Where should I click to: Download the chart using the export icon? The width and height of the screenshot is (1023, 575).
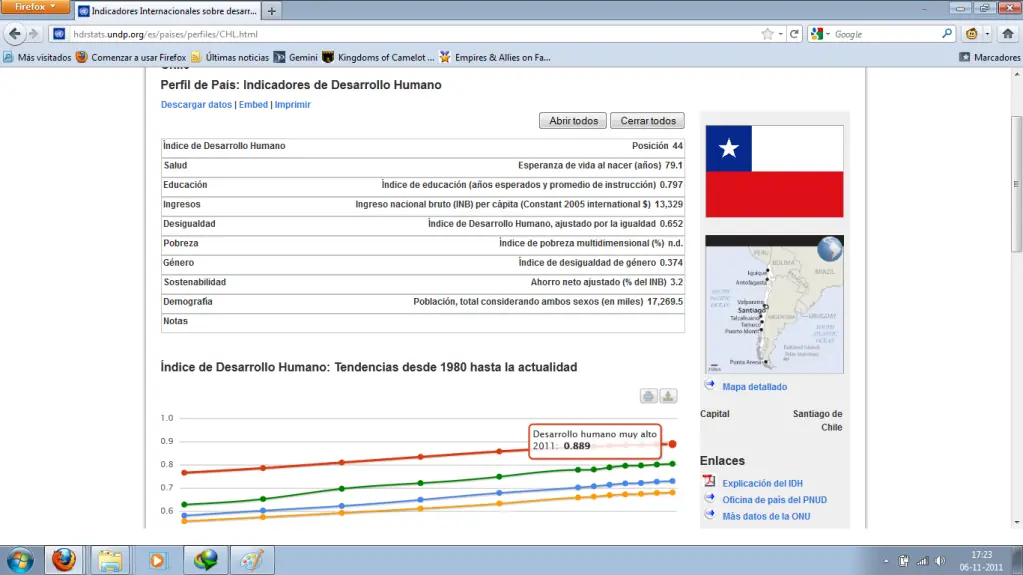(x=668, y=396)
